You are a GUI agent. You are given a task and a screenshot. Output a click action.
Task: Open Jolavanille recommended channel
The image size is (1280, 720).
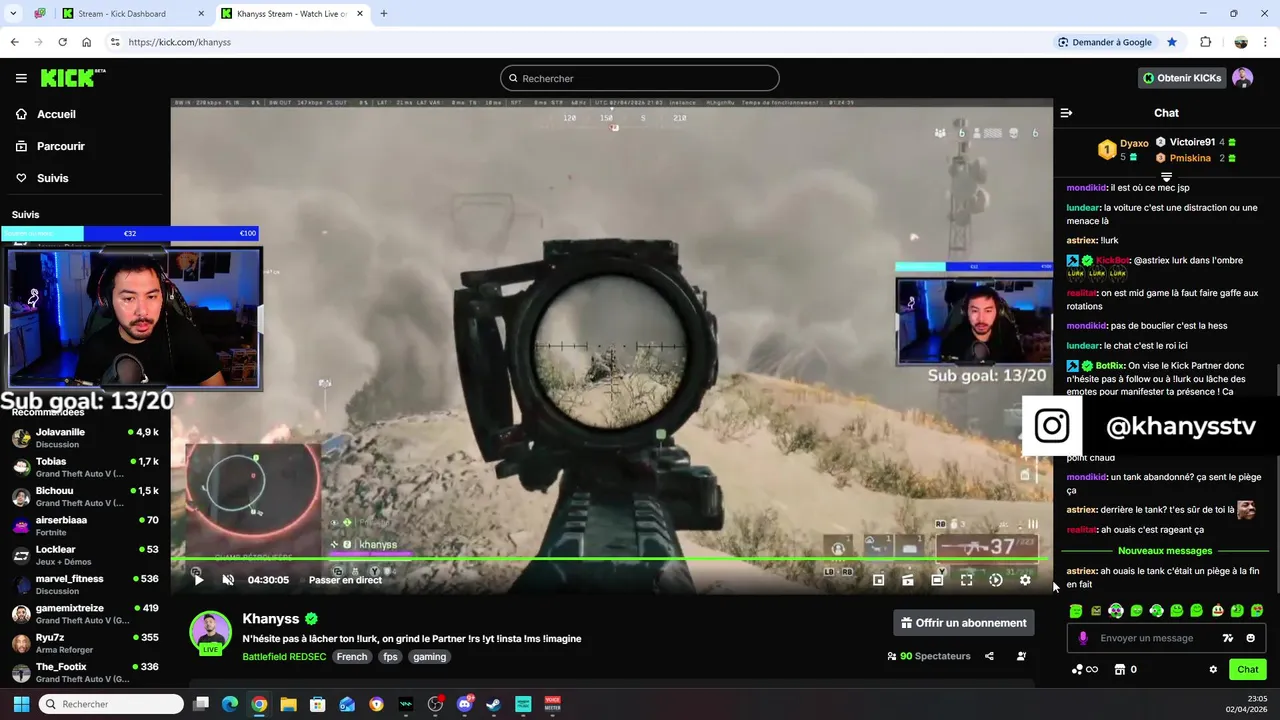click(x=85, y=438)
